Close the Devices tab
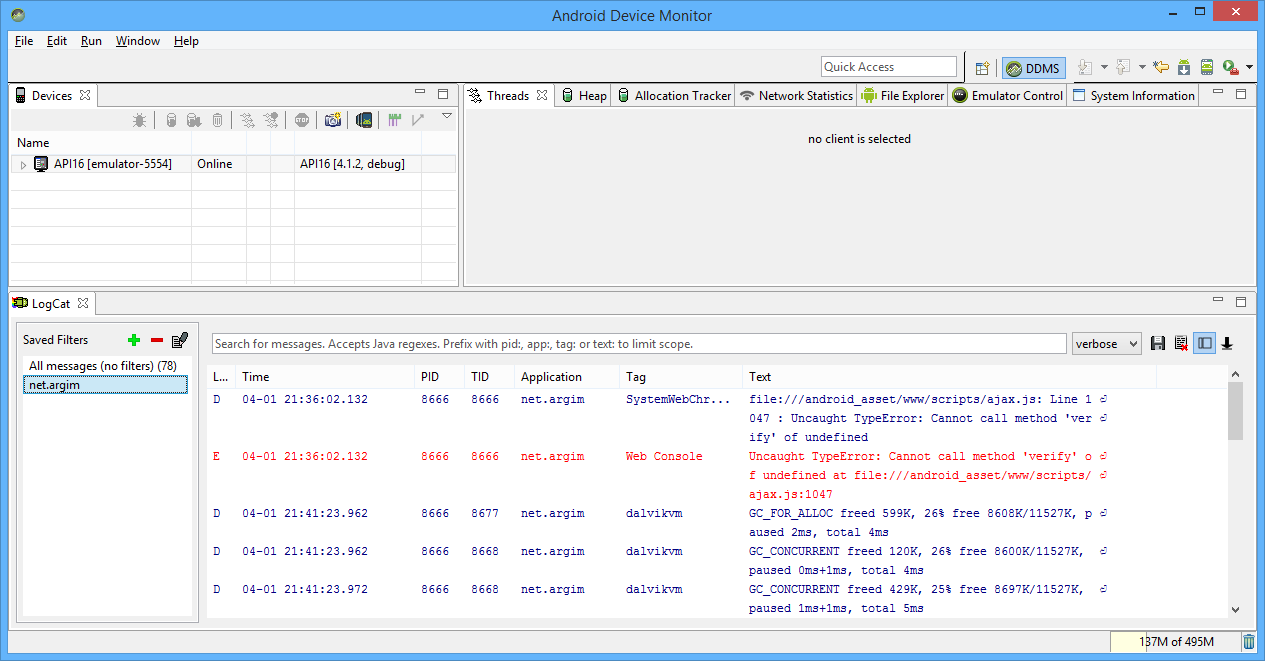Image resolution: width=1265 pixels, height=661 pixels. pyautogui.click(x=85, y=95)
